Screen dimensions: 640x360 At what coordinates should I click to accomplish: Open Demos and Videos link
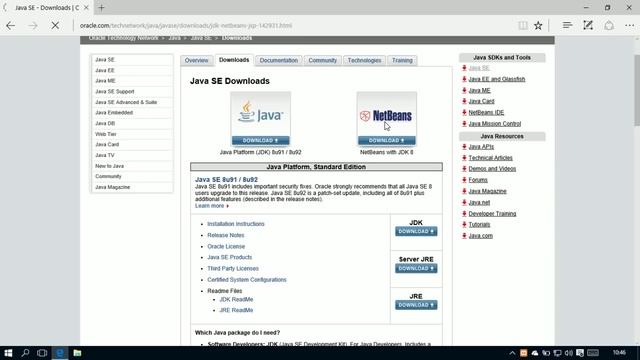pyautogui.click(x=492, y=169)
